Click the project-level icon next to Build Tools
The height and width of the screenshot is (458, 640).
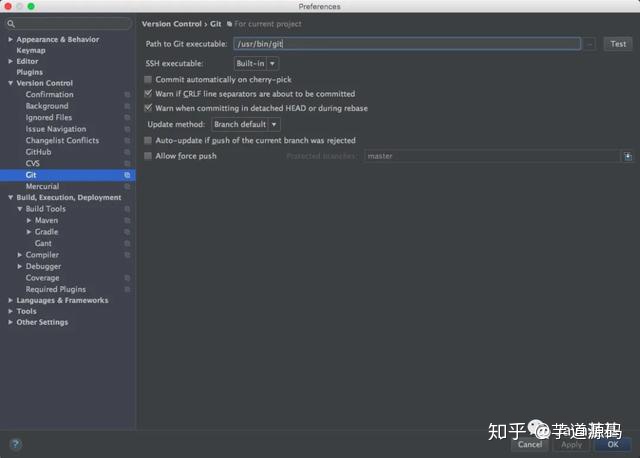127,209
